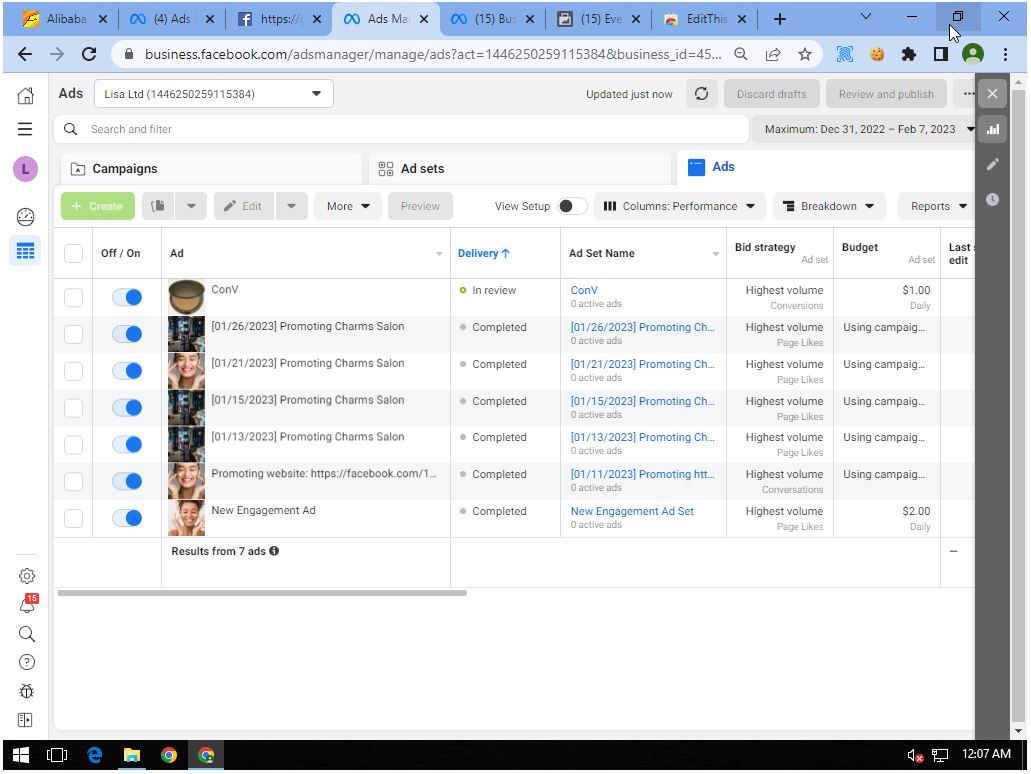Open the Windows Start menu
Viewport: 1031px width, 774px height.
21,755
